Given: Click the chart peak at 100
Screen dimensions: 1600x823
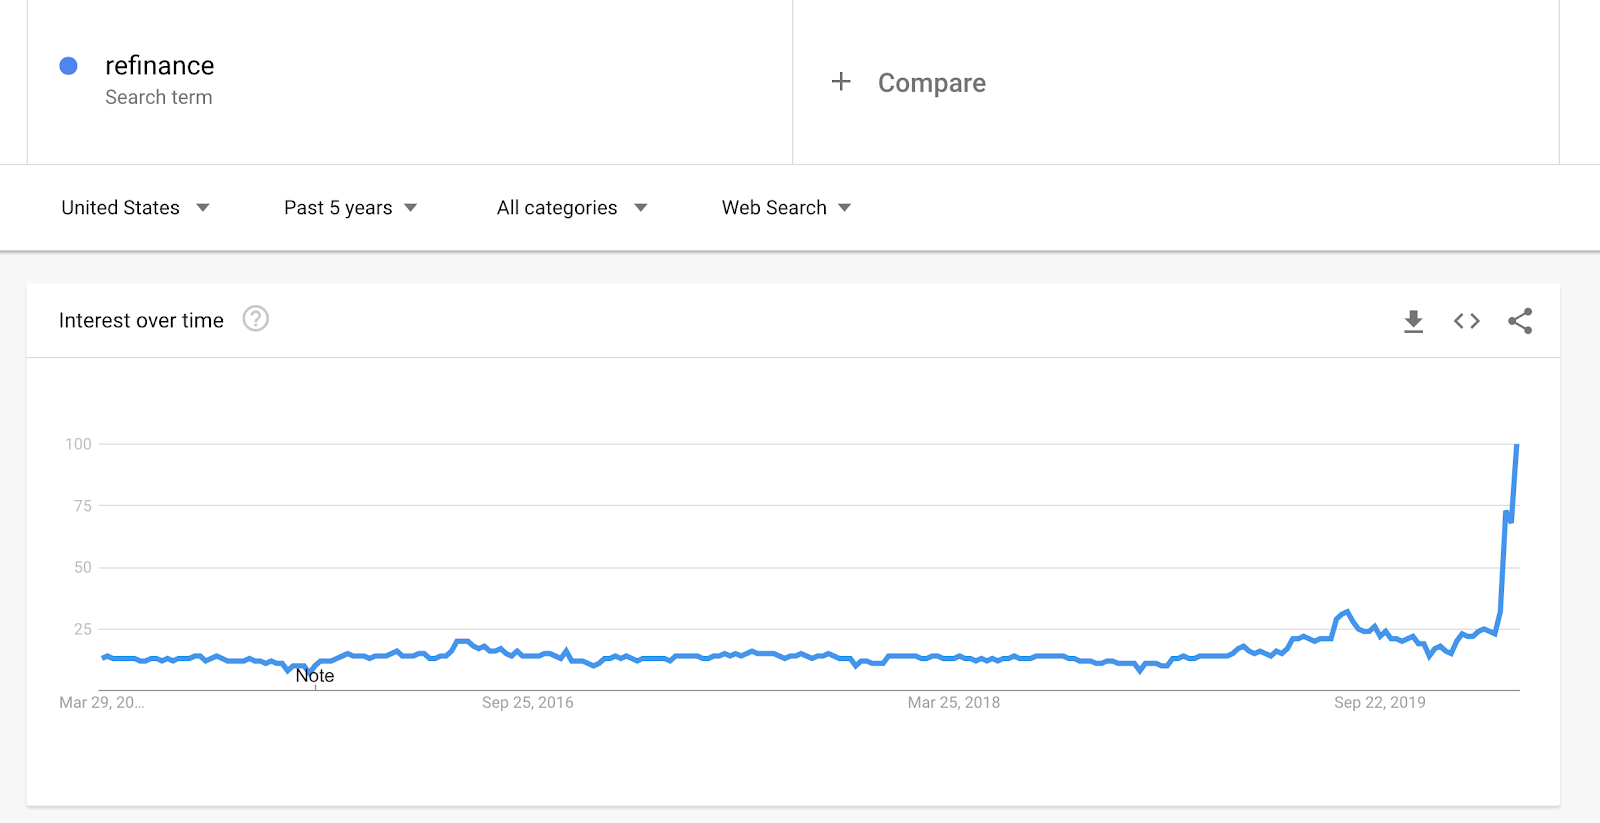Looking at the screenshot, I should (1517, 445).
